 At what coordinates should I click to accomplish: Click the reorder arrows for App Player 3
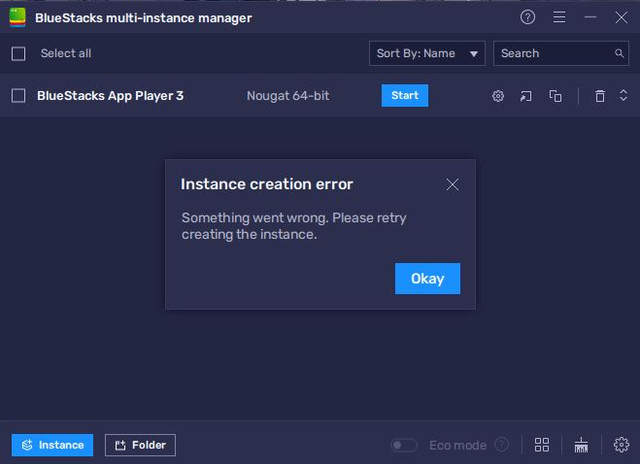click(x=623, y=95)
